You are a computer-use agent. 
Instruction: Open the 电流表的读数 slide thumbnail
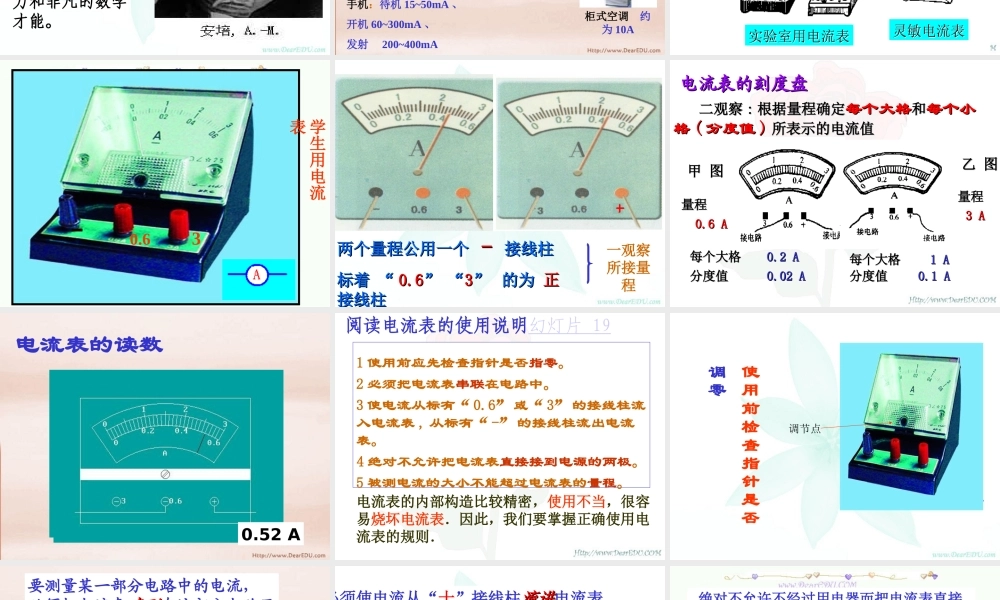pyautogui.click(x=165, y=436)
